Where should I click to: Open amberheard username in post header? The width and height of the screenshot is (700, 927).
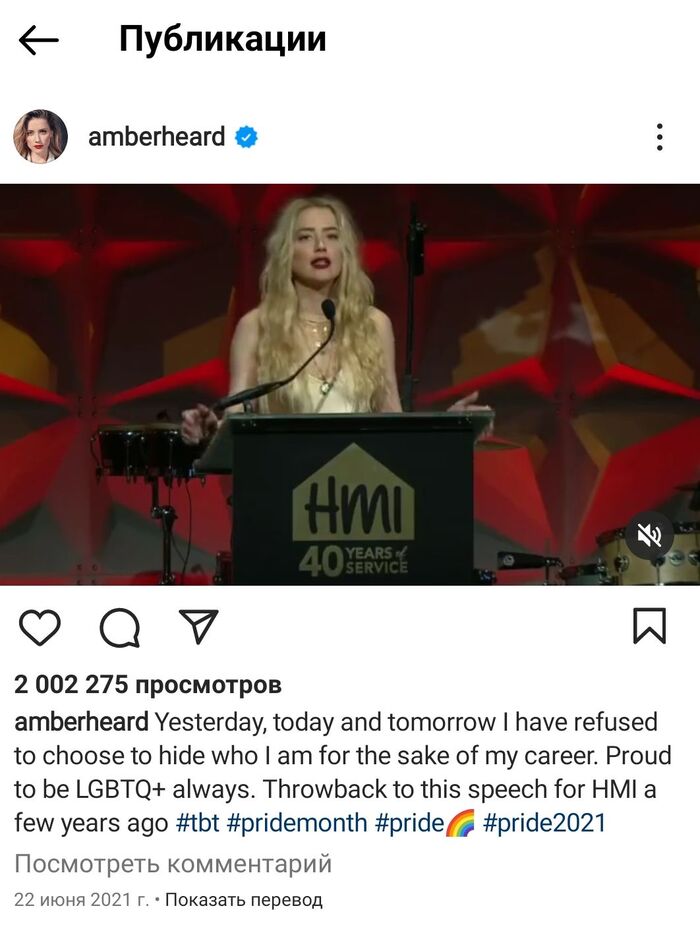coord(157,137)
